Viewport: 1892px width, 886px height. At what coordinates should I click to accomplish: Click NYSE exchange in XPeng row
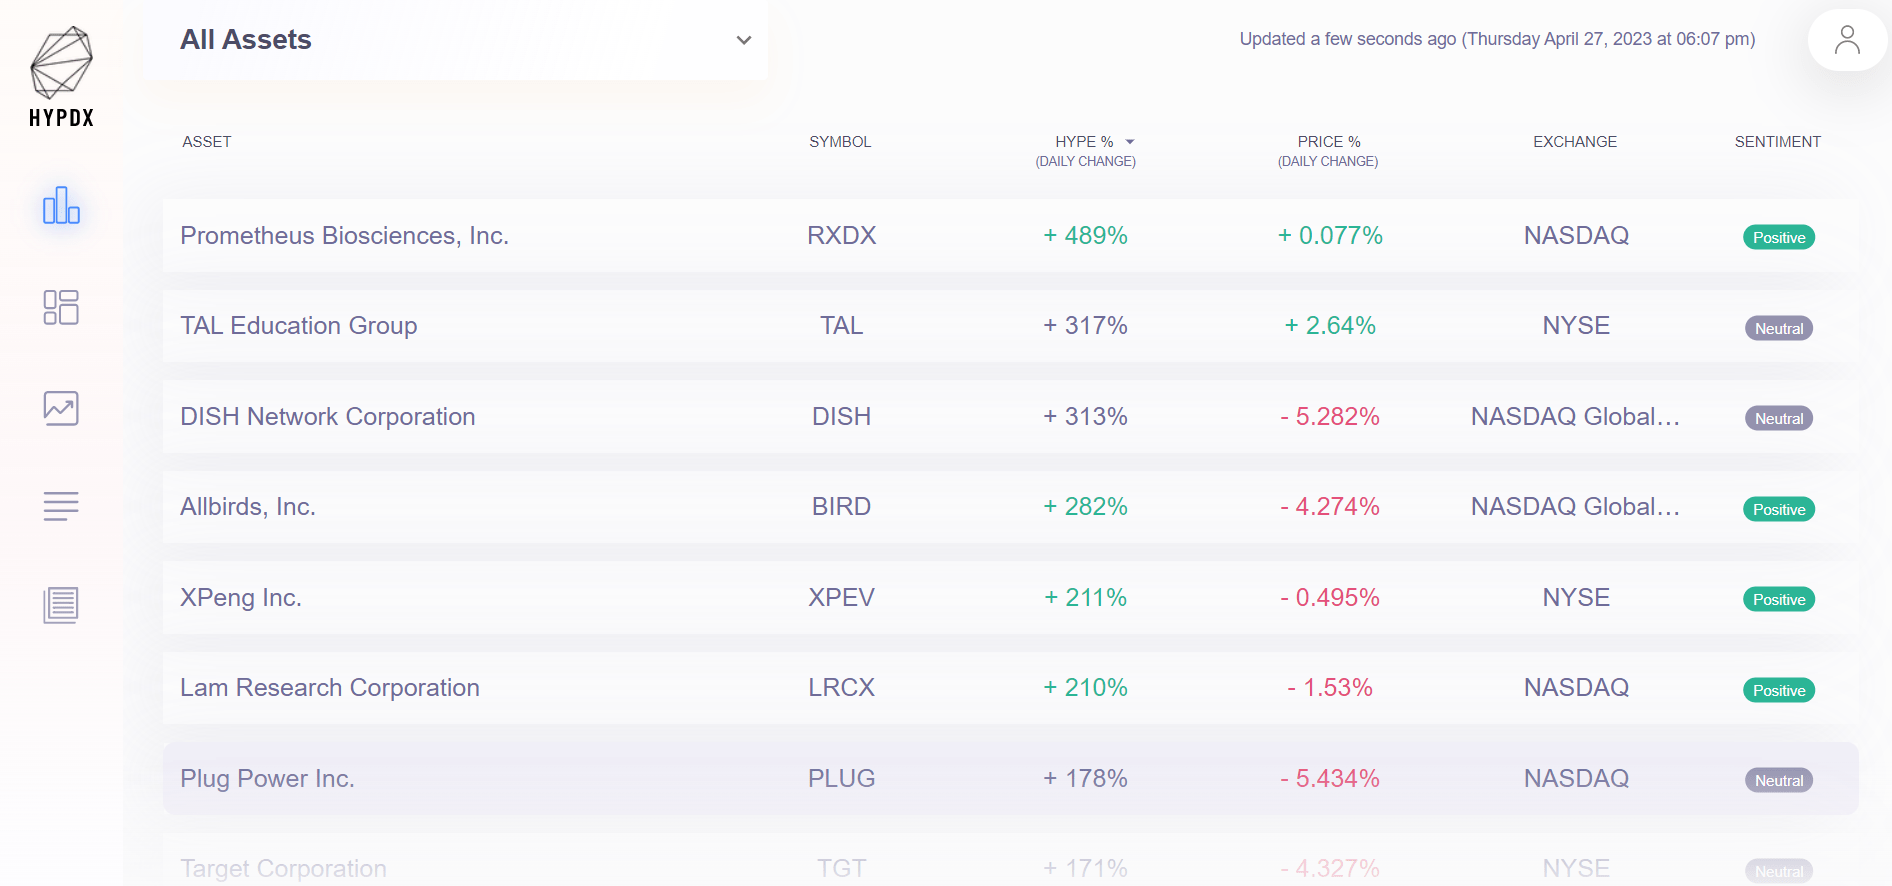1576,598
